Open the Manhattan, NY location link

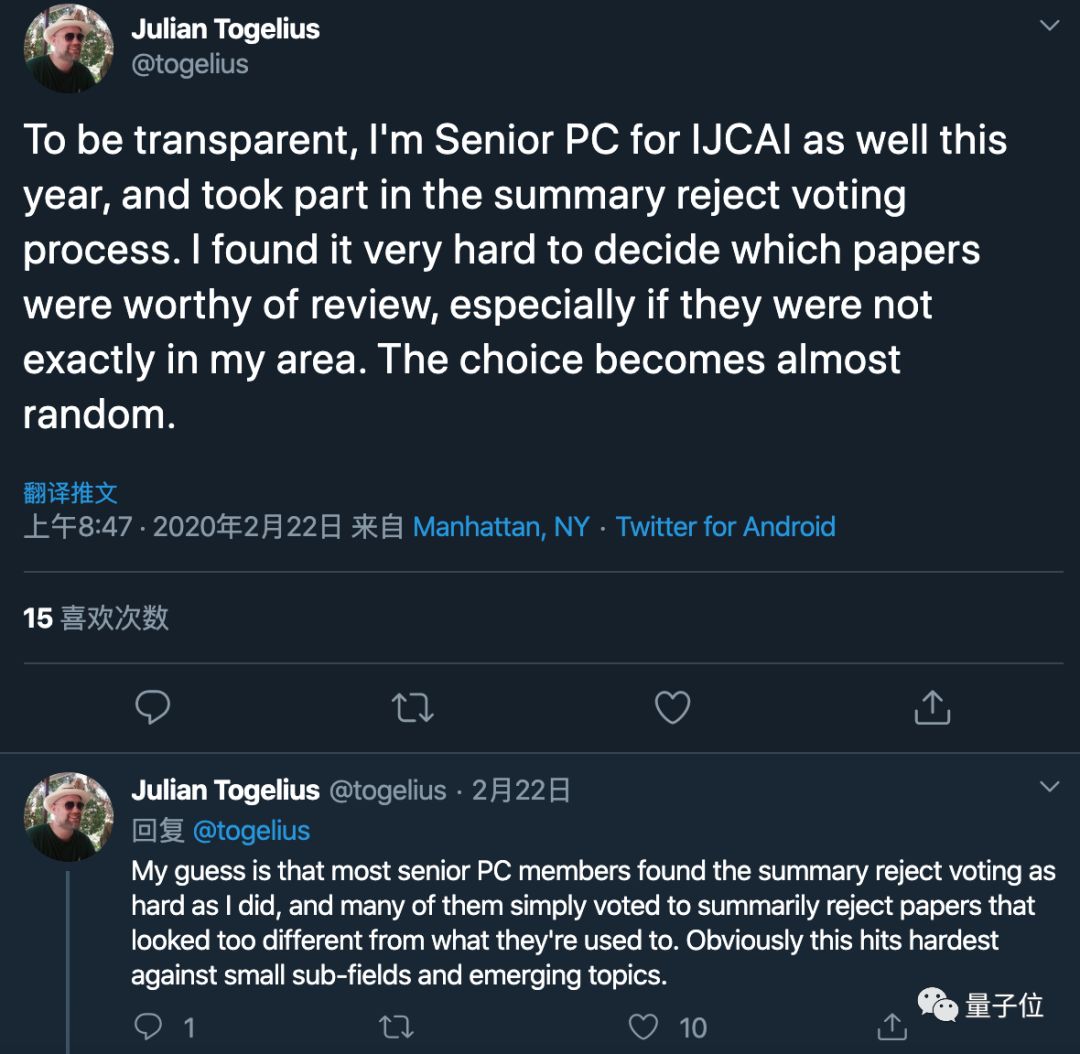point(501,527)
